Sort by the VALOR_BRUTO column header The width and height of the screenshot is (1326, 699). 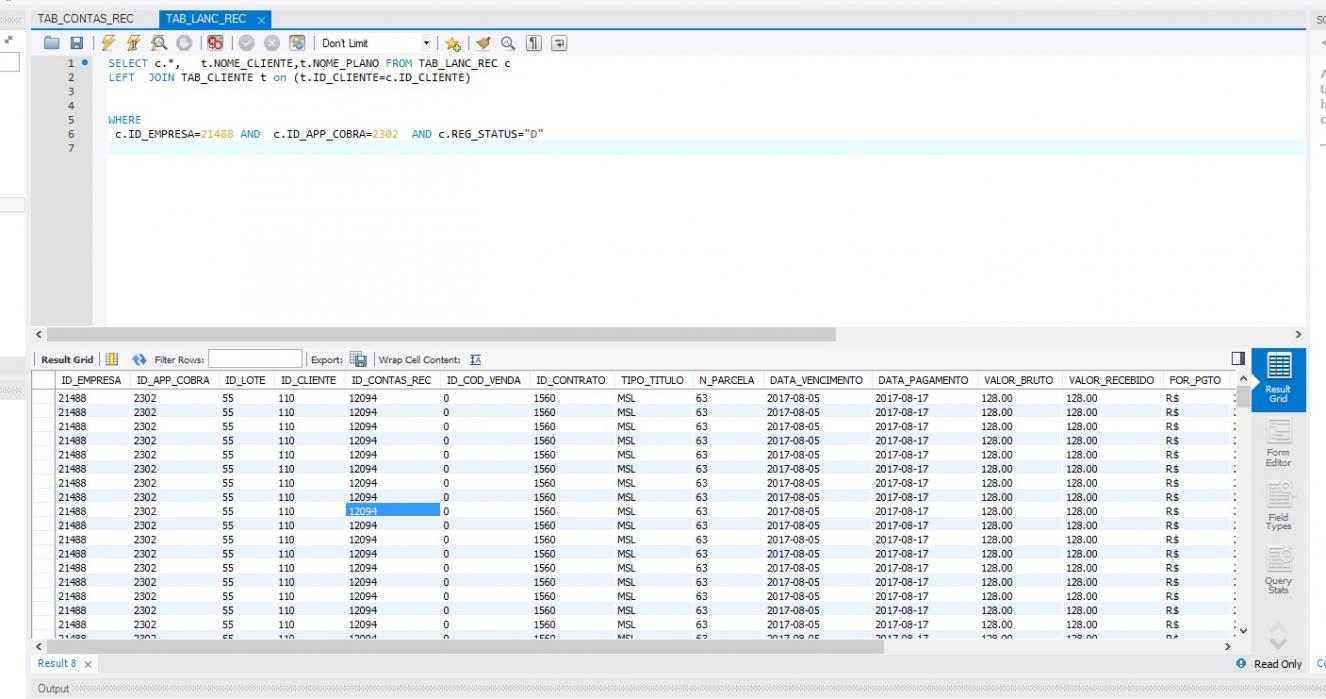[x=1018, y=381]
